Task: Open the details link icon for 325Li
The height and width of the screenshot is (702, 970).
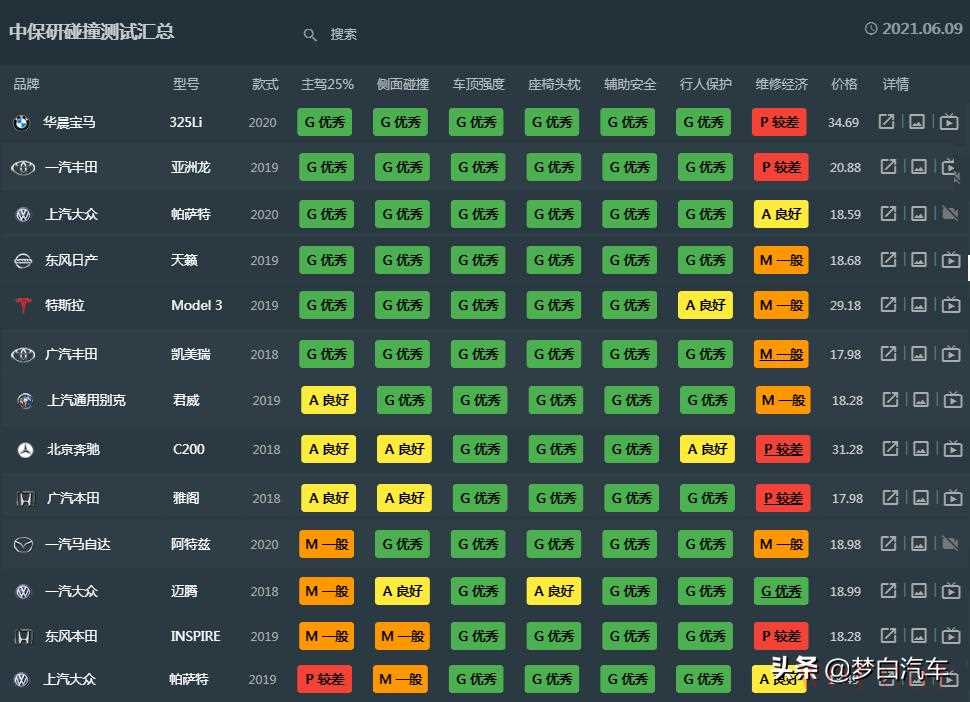Action: pos(886,122)
